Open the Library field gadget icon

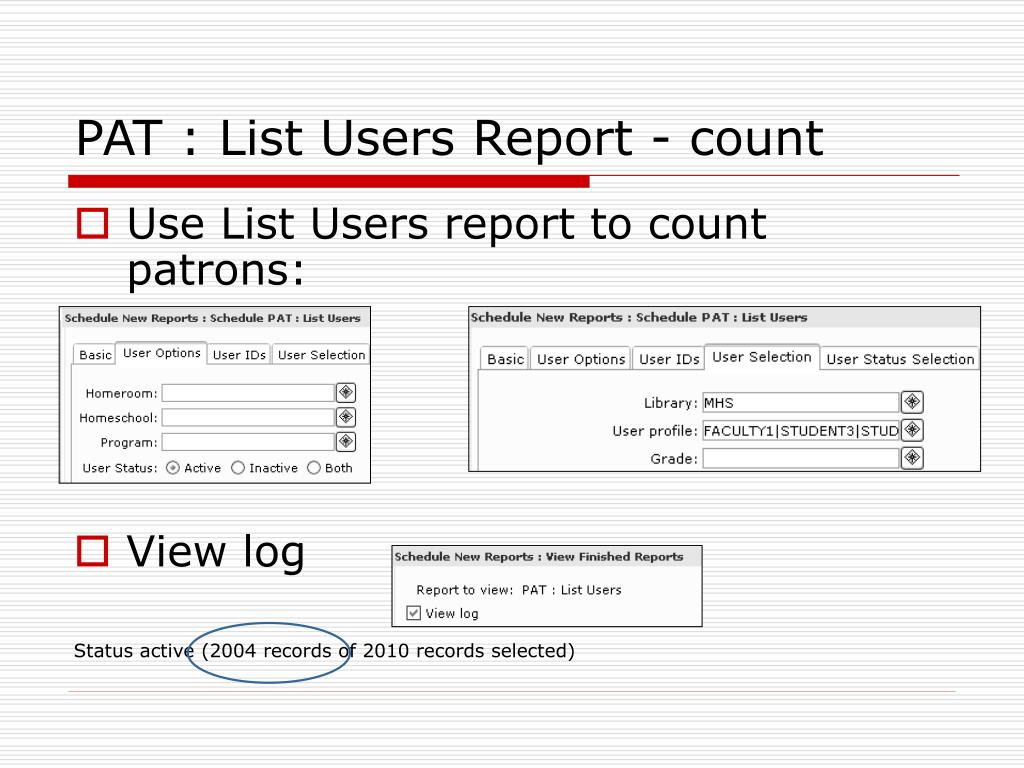click(912, 402)
